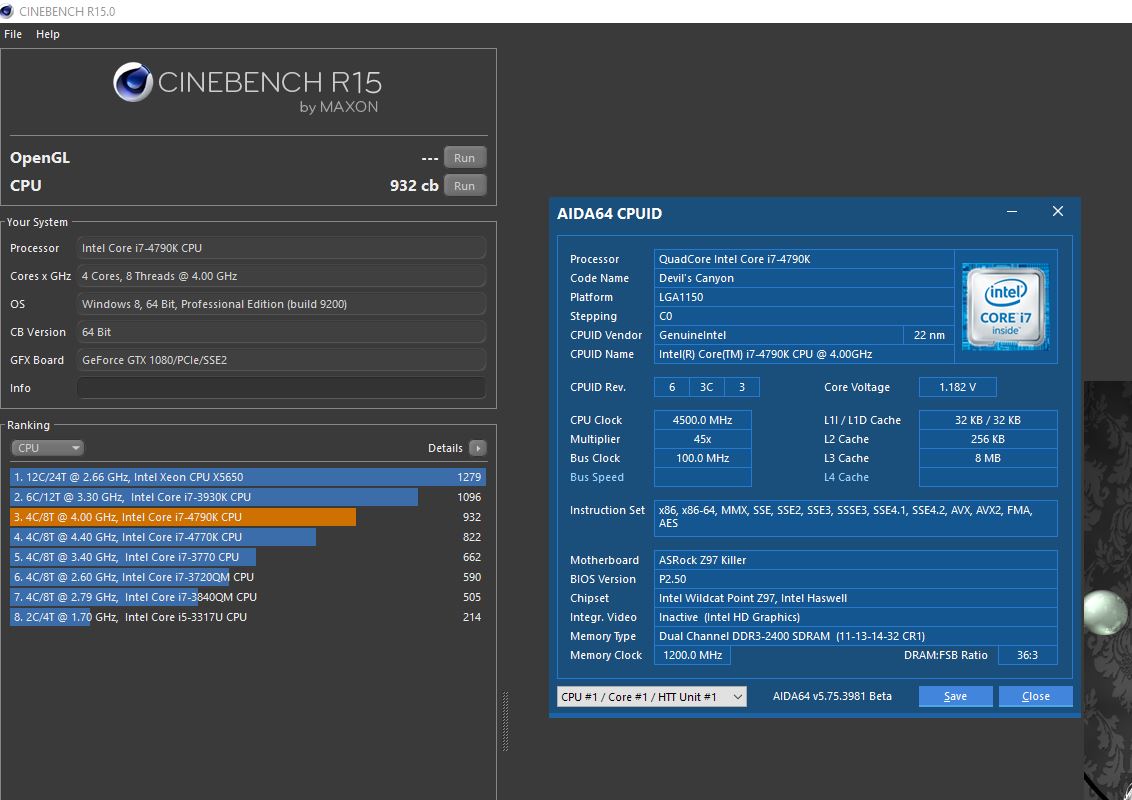Viewport: 1132px width, 800px height.
Task: Select the Intel Core i7-4770K ranking row
Action: [248, 537]
